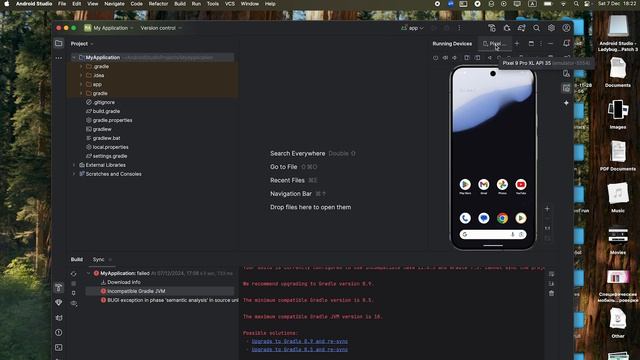Click the emulator volume down icon

click(x=455, y=58)
